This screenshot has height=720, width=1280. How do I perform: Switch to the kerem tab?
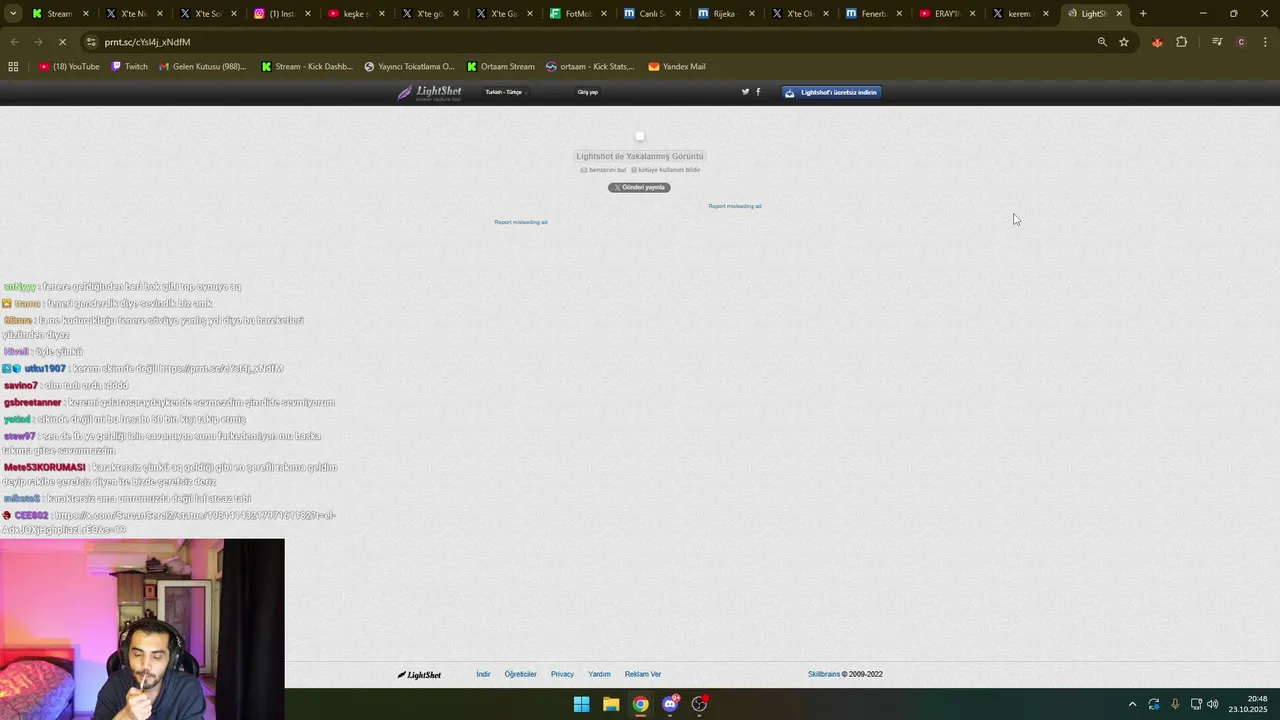click(1022, 14)
